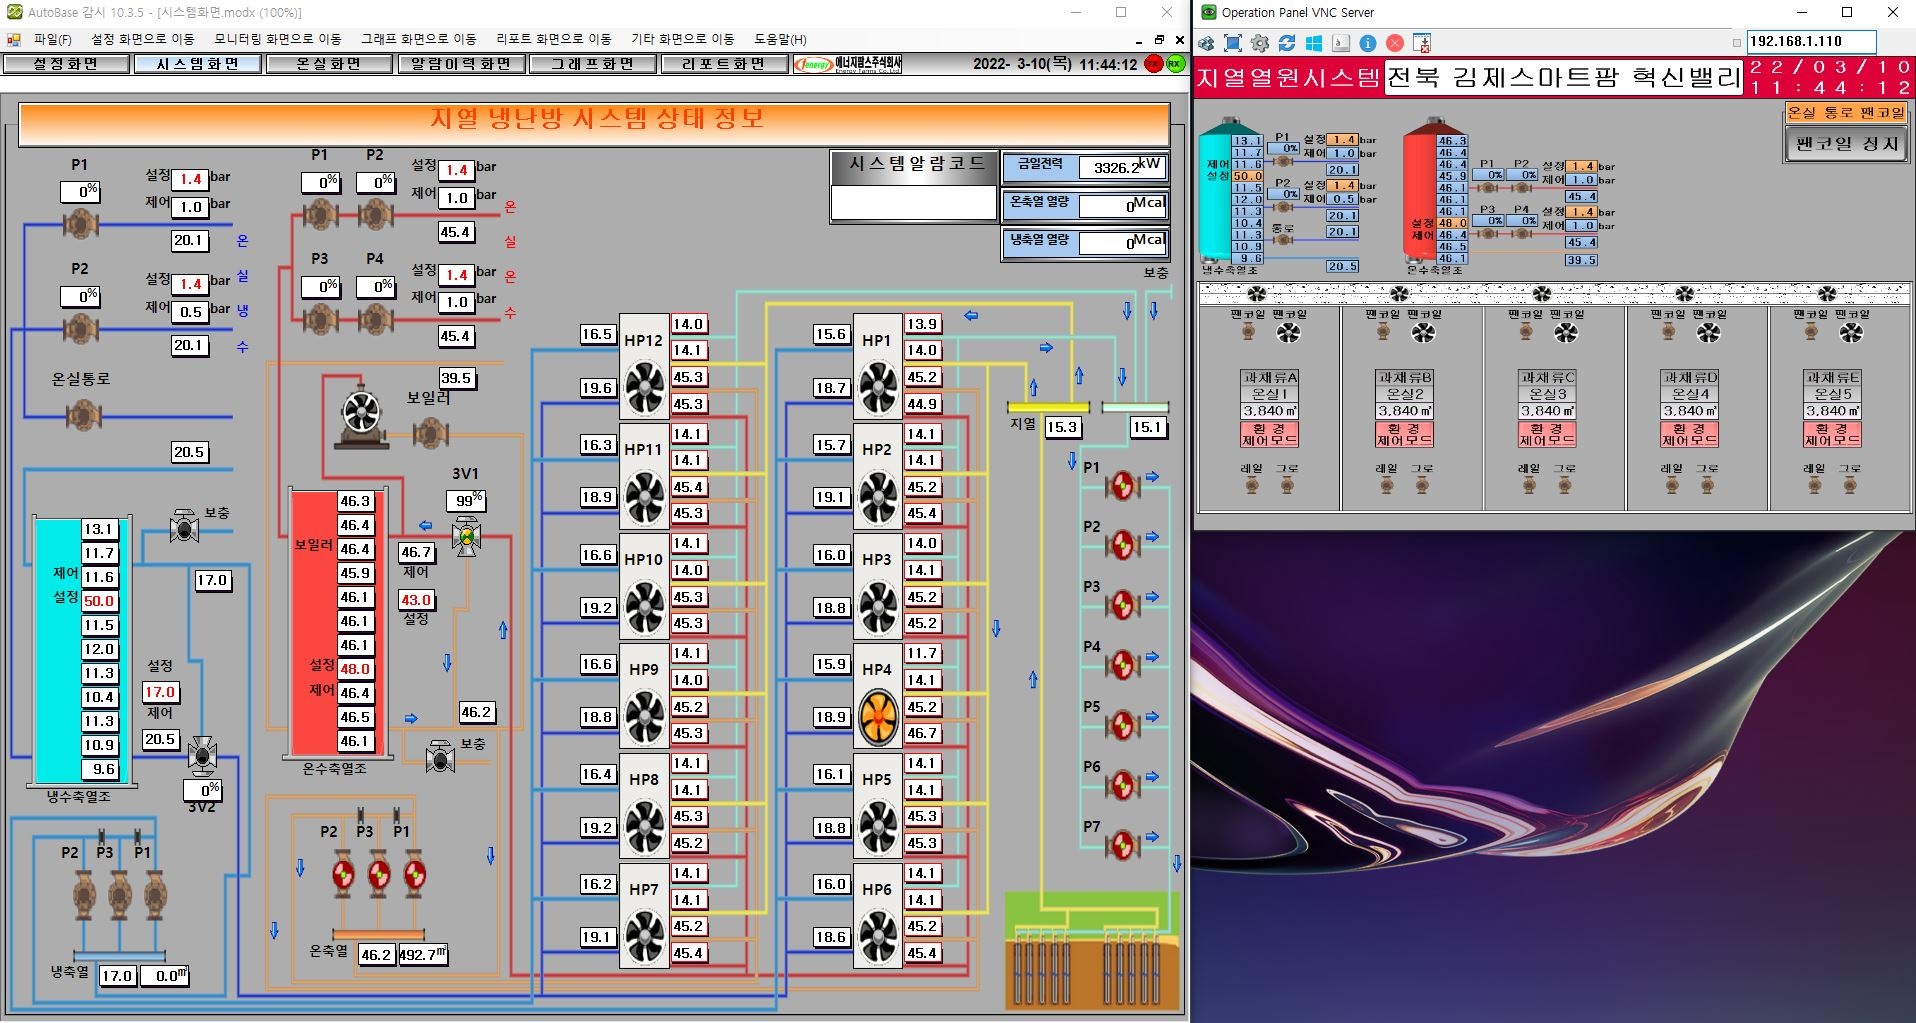Click the 온축열 P2 red pump icon
Viewport: 1916px width, 1023px height.
[343, 873]
